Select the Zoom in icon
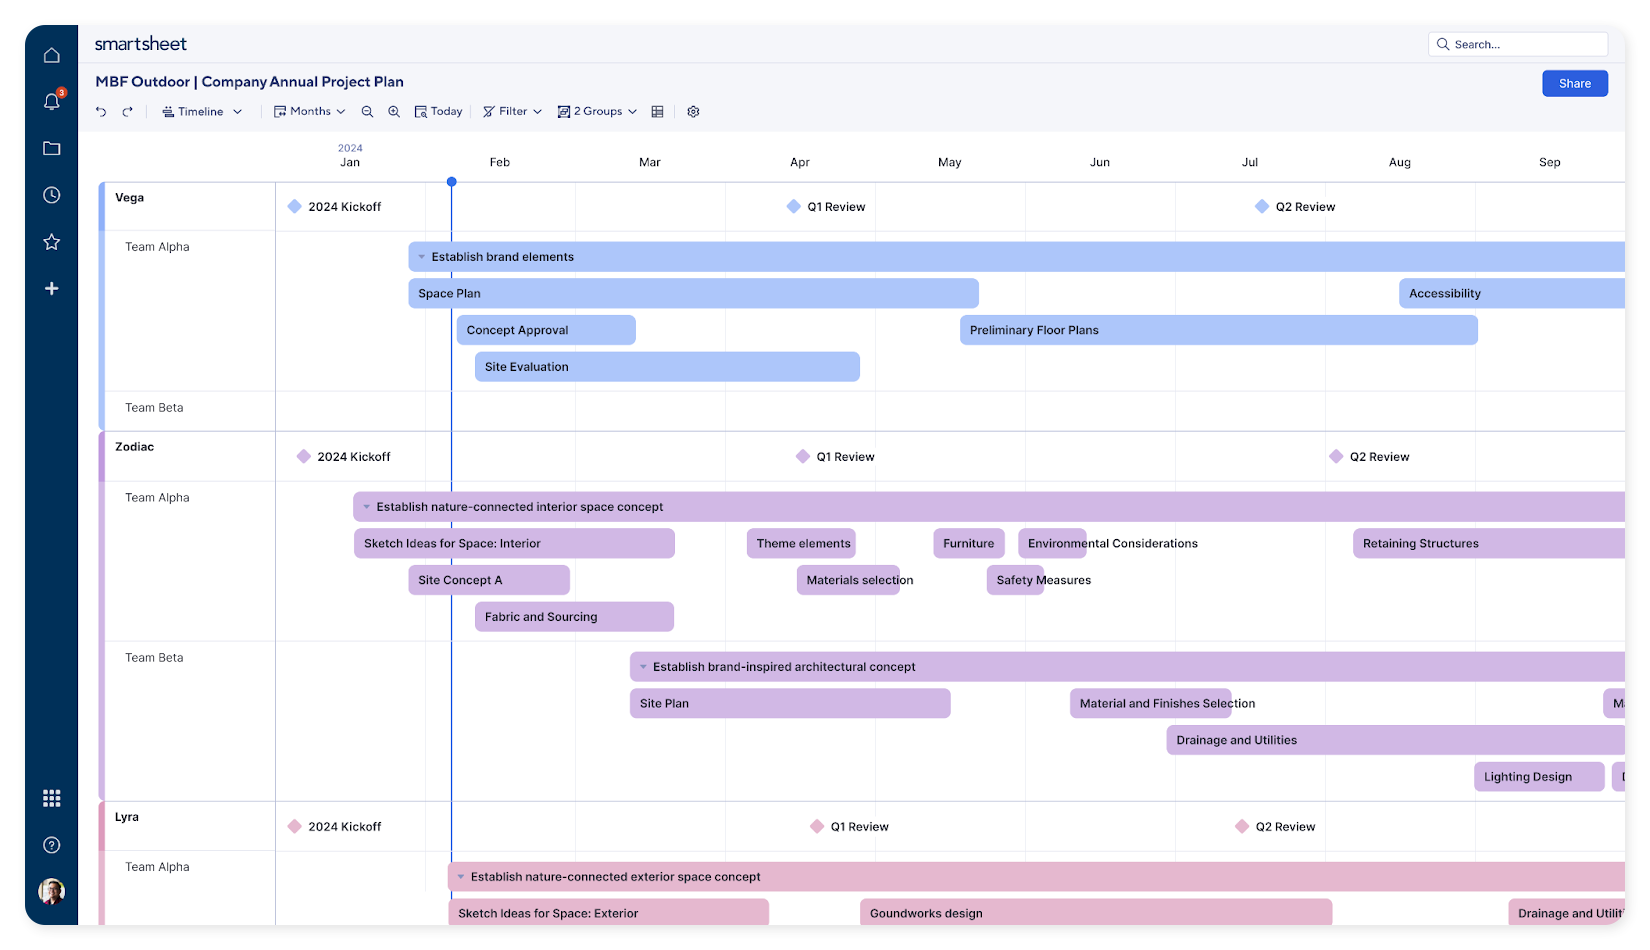1650x950 pixels. [x=394, y=111]
